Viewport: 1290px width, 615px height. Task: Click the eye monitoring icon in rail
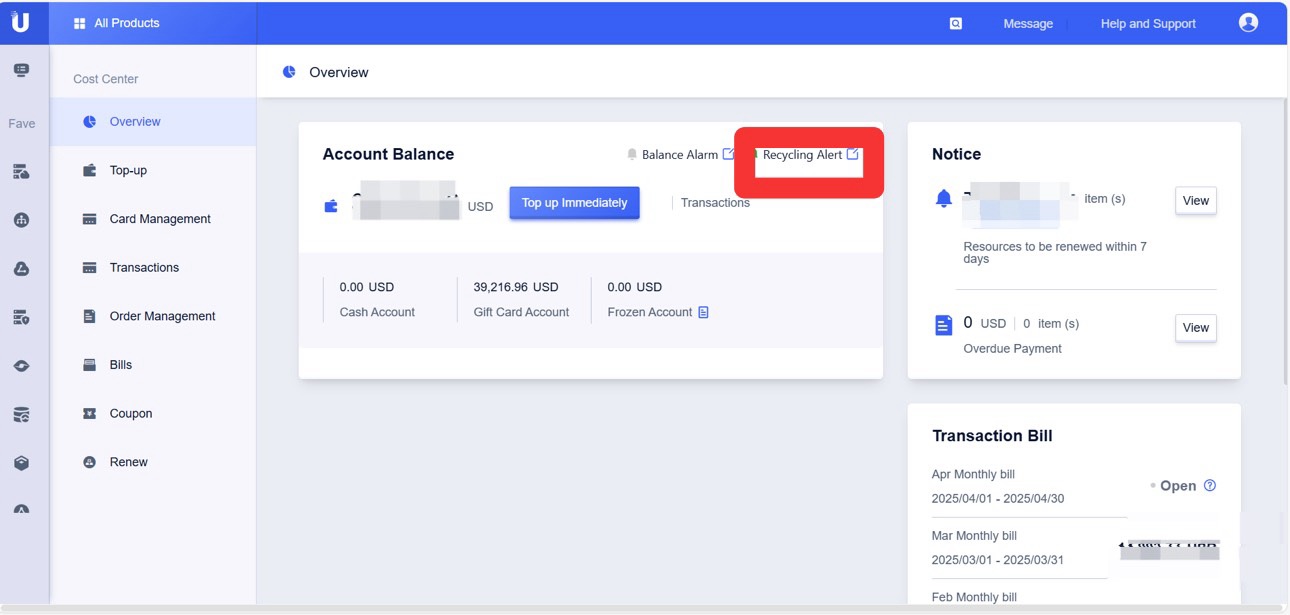pos(21,366)
